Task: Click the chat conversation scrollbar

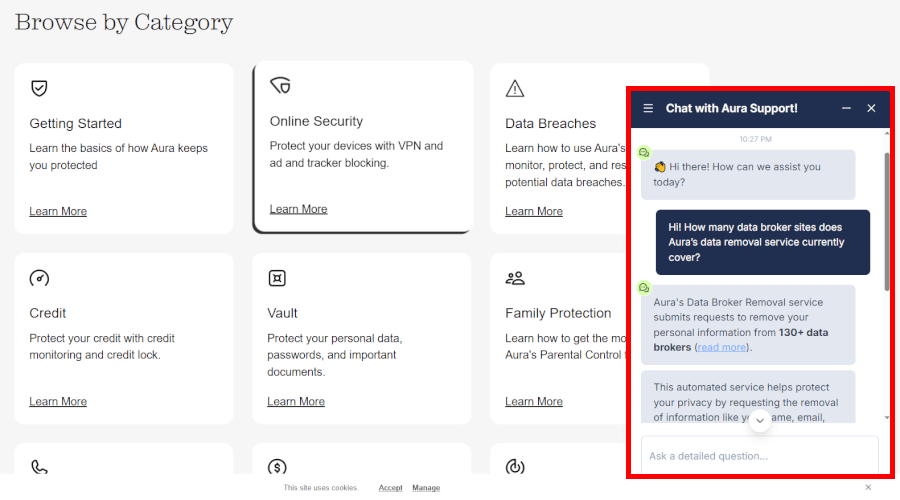Action: point(886,220)
